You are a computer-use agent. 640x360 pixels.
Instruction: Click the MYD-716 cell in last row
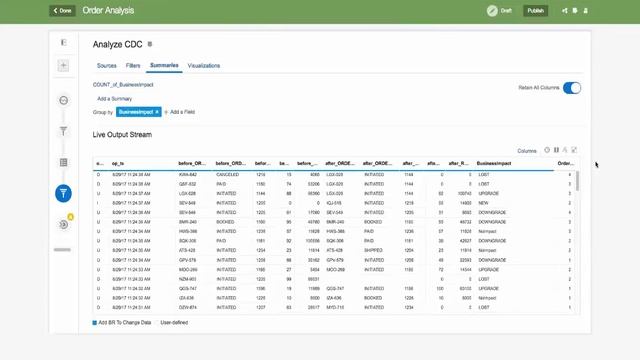point(335,307)
